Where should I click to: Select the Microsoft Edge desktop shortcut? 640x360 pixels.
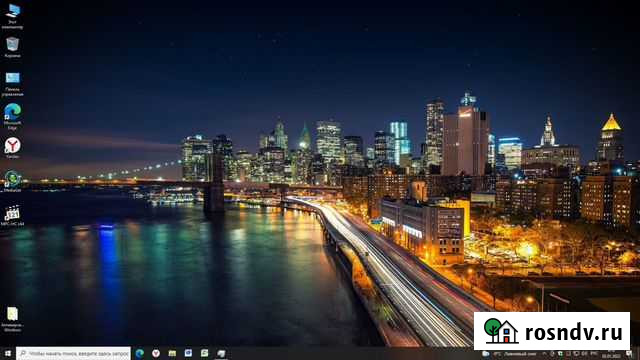pos(12,116)
